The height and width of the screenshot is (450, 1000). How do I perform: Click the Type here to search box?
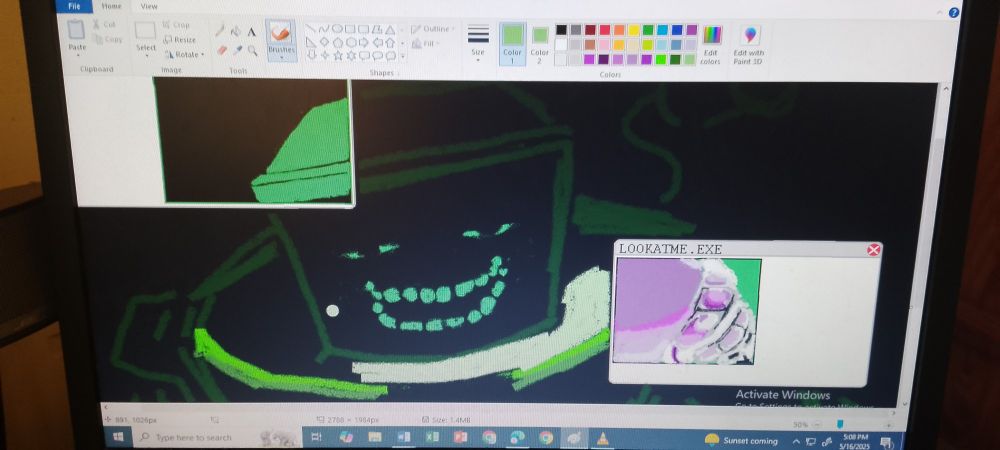pyautogui.click(x=215, y=438)
